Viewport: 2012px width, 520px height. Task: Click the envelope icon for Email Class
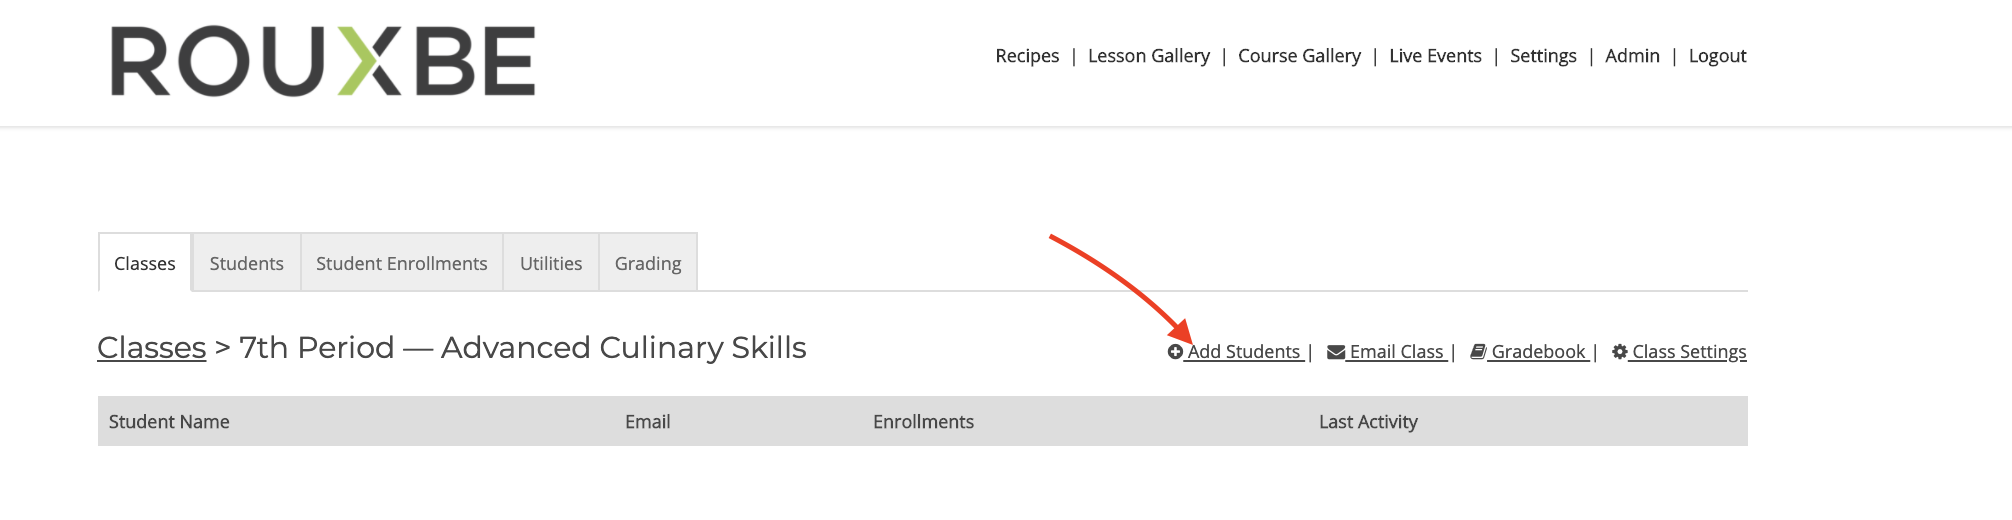[1336, 352]
